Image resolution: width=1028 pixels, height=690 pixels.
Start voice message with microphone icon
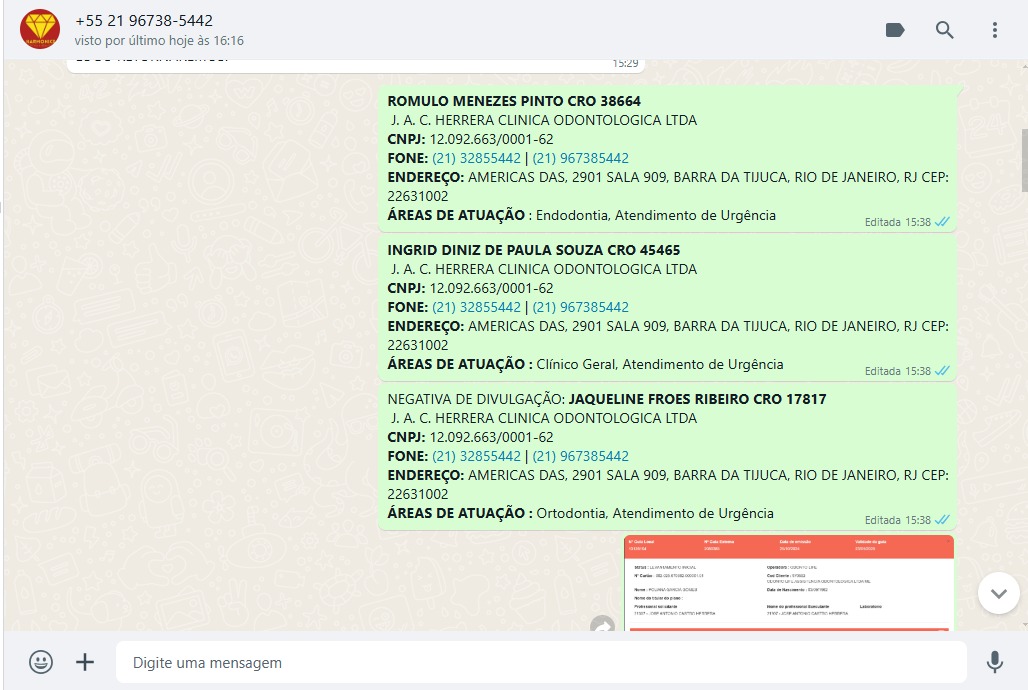[995, 662]
